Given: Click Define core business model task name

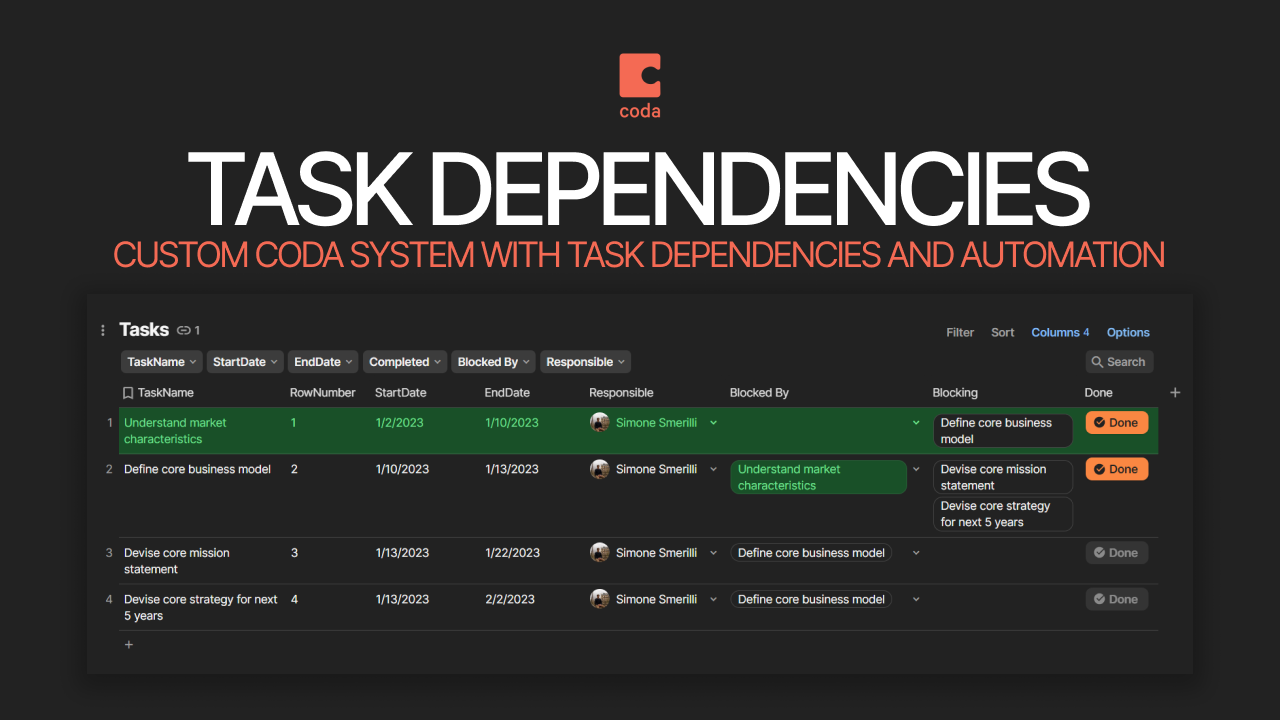Looking at the screenshot, I should [x=197, y=469].
